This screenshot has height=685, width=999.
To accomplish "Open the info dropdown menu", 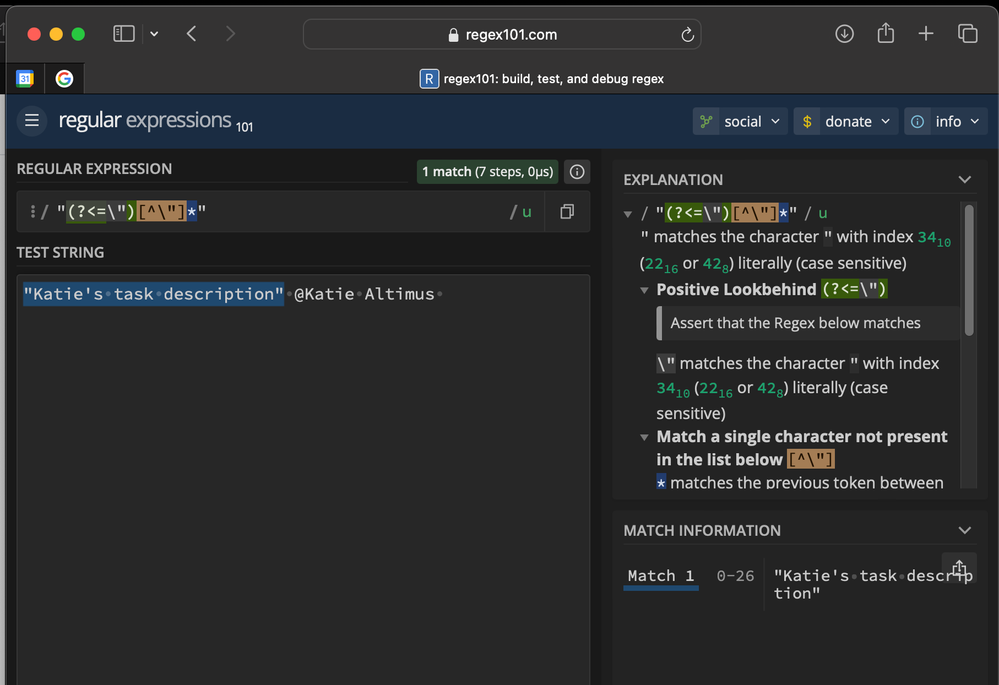I will 946,121.
